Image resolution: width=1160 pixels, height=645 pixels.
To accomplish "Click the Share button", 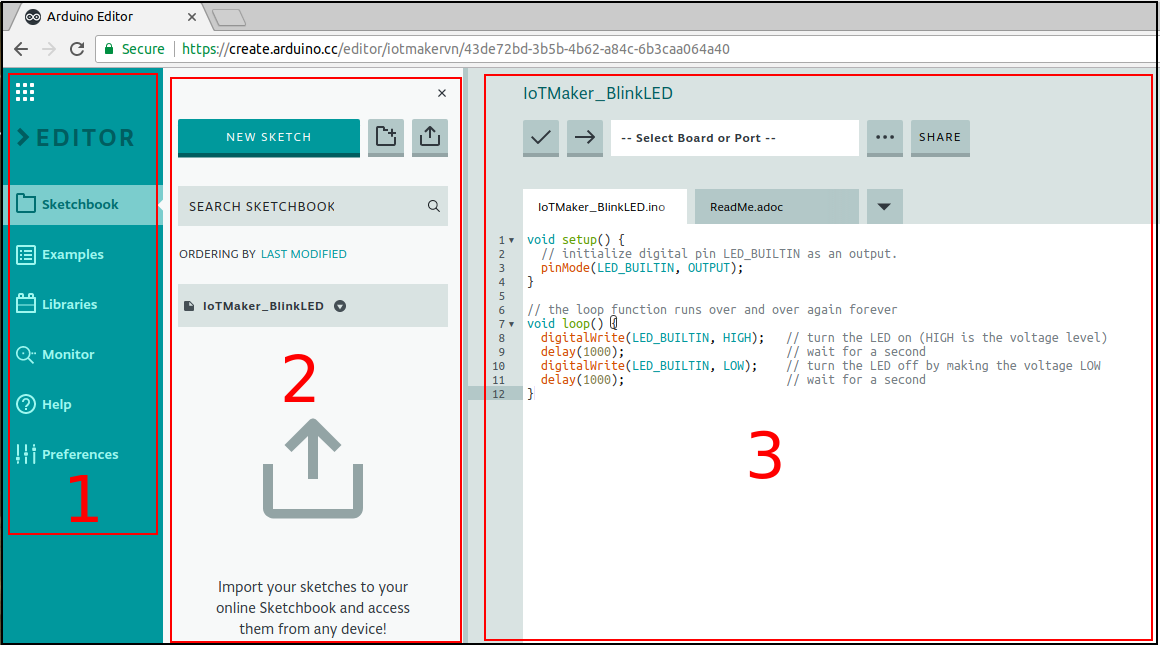I will tap(940, 138).
